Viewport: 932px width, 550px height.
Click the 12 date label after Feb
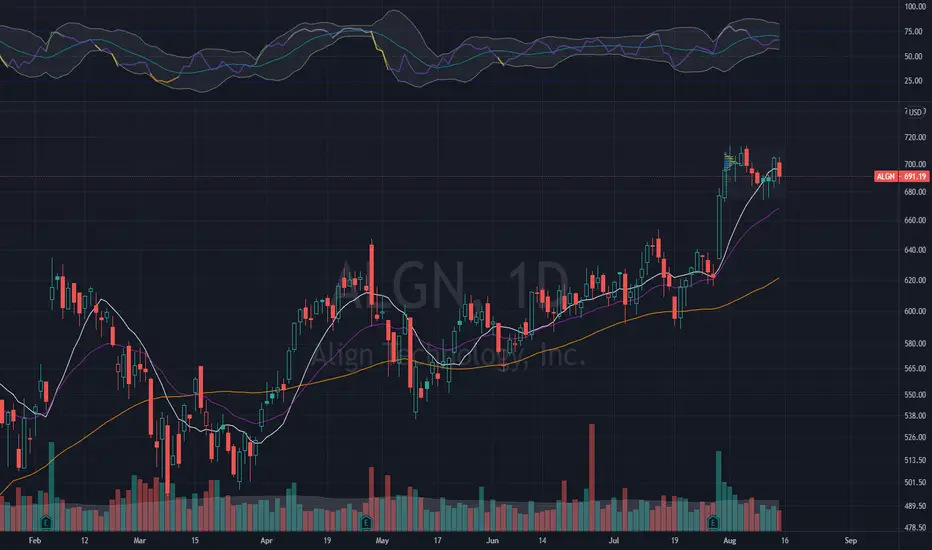[84, 541]
